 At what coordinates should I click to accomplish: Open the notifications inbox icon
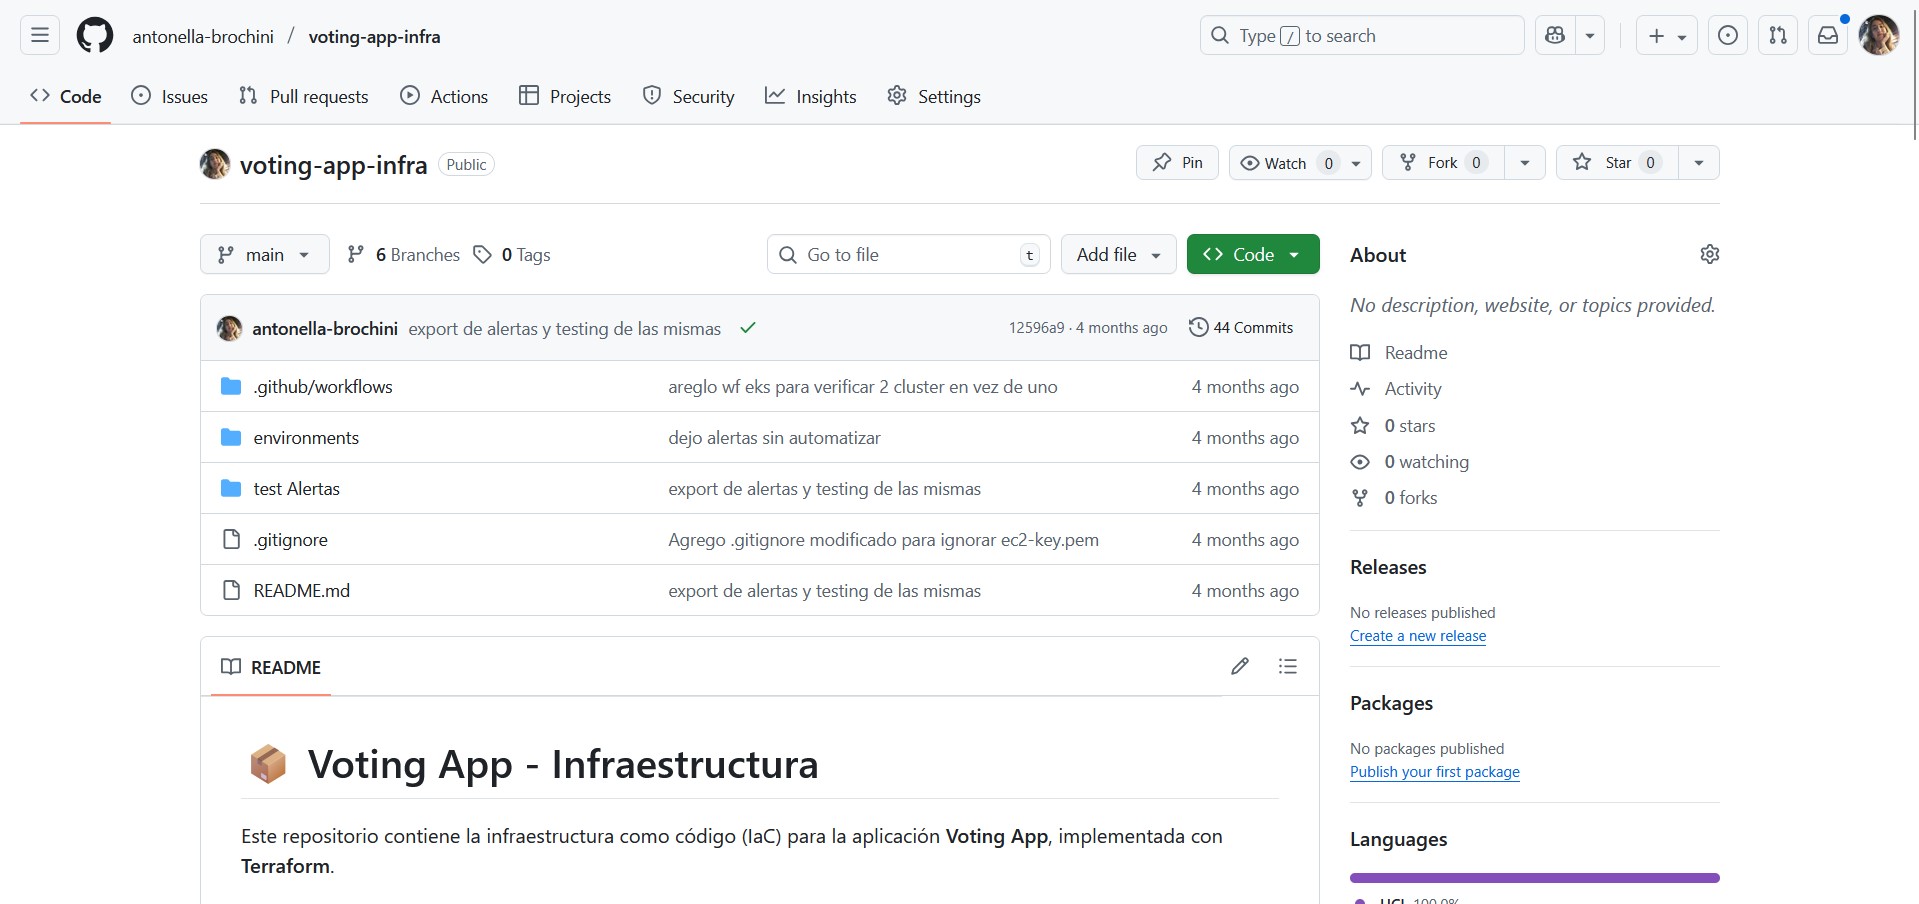click(1827, 36)
